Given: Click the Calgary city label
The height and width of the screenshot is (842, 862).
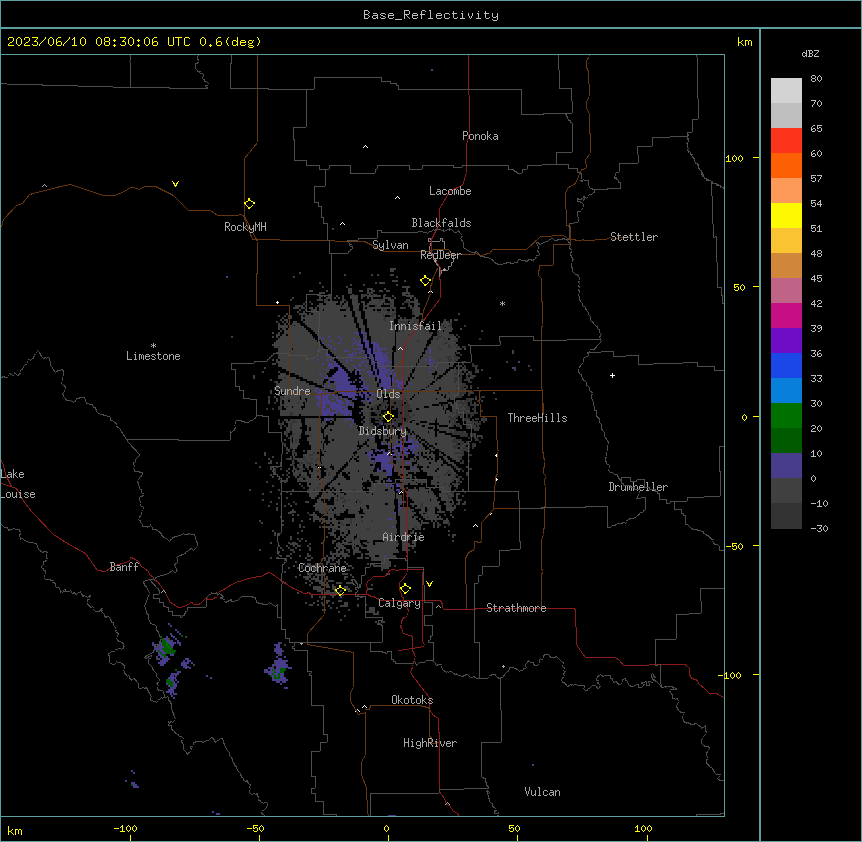Looking at the screenshot, I should point(399,603).
